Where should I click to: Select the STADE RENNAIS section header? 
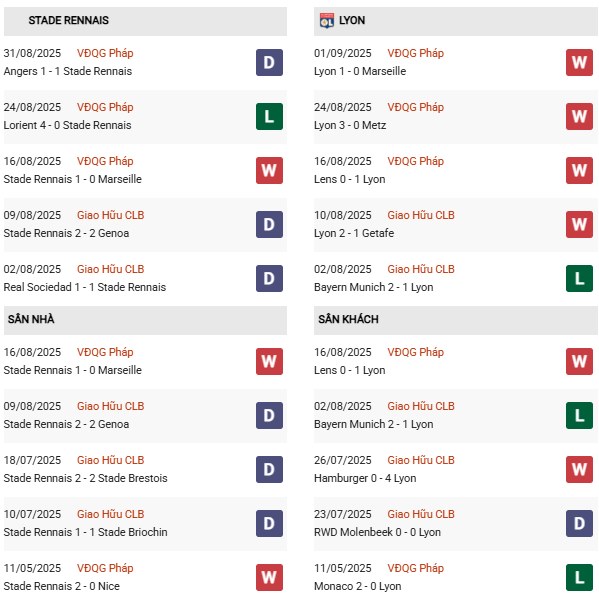145,21
